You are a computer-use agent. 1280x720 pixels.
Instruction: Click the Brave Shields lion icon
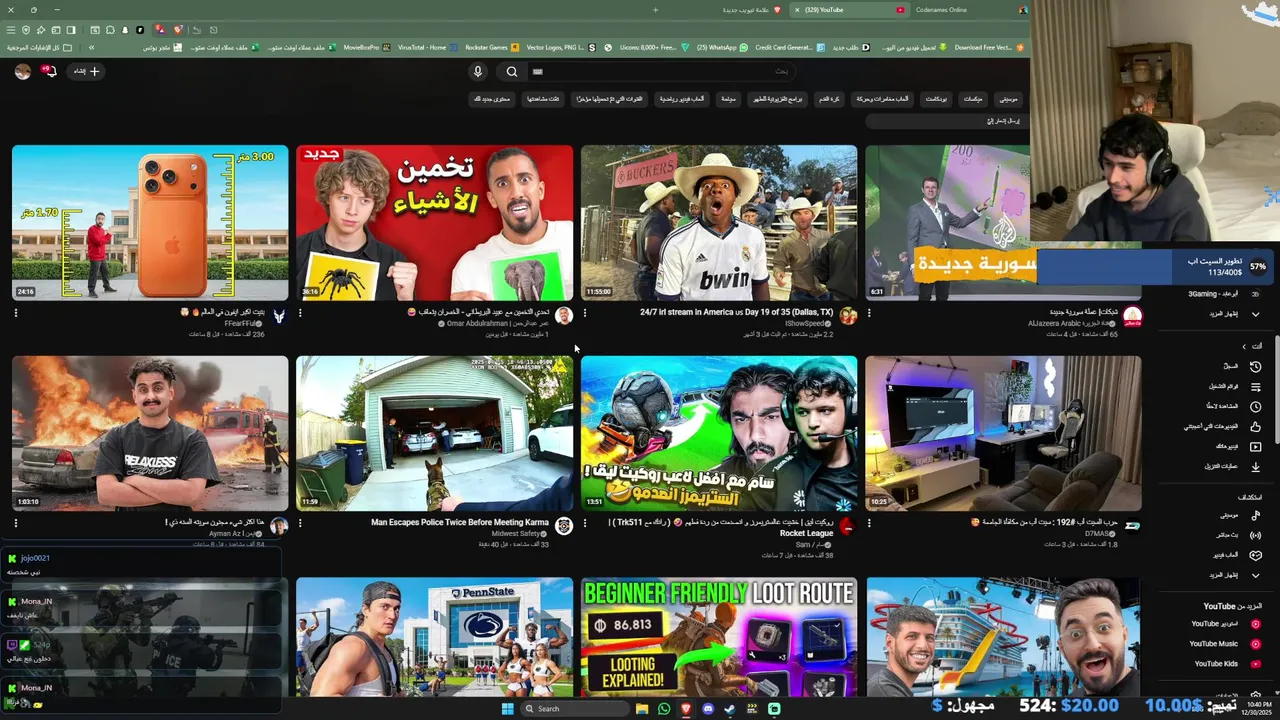(177, 30)
